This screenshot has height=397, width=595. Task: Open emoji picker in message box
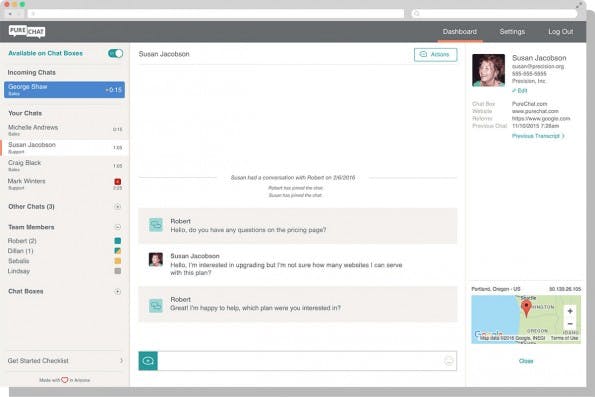point(449,361)
